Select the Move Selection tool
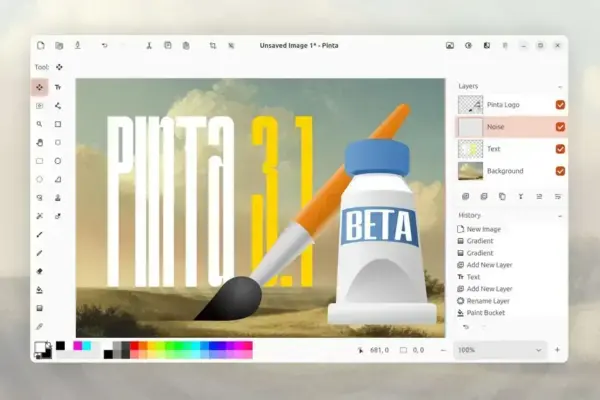The width and height of the screenshot is (600, 400). [x=39, y=106]
